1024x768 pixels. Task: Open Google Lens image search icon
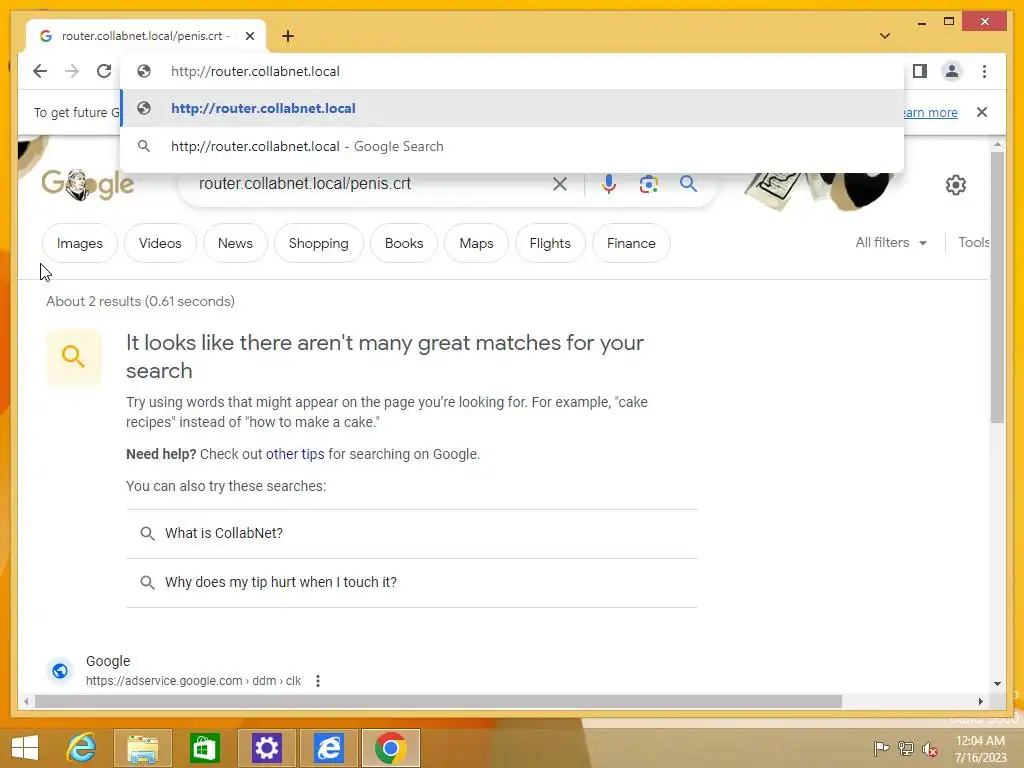point(648,184)
